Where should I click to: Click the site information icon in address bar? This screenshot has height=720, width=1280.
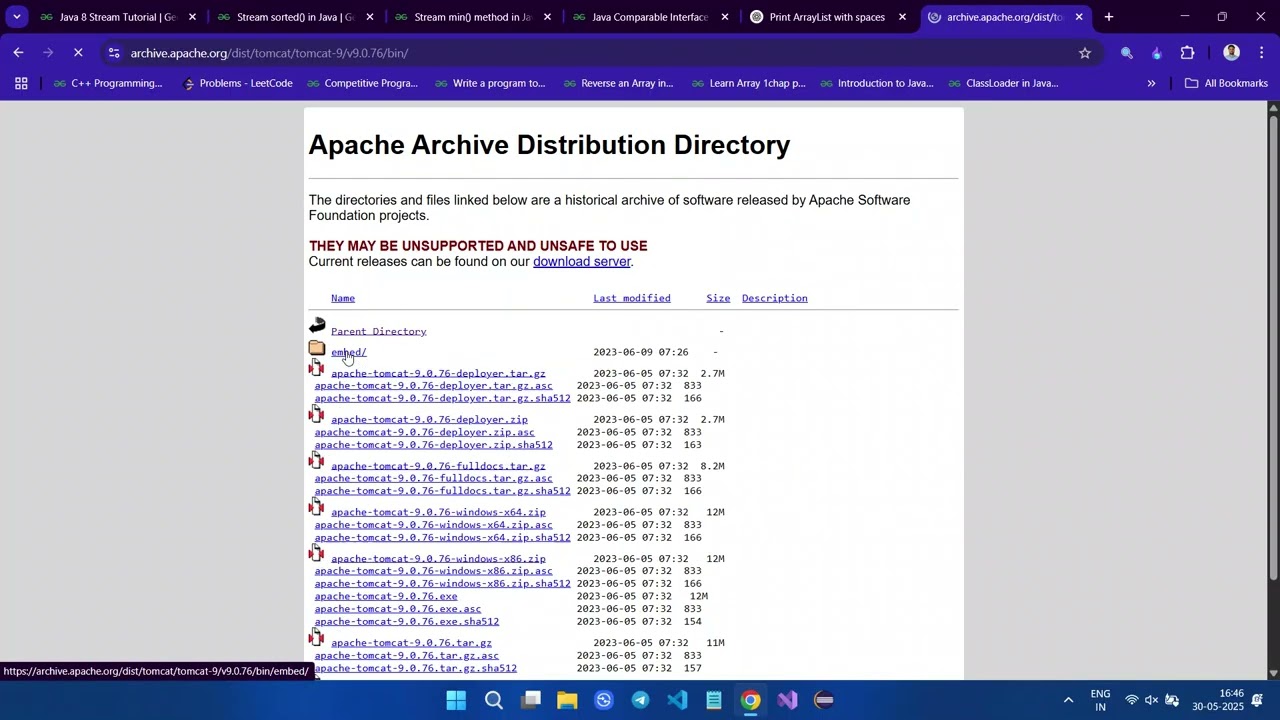(114, 53)
